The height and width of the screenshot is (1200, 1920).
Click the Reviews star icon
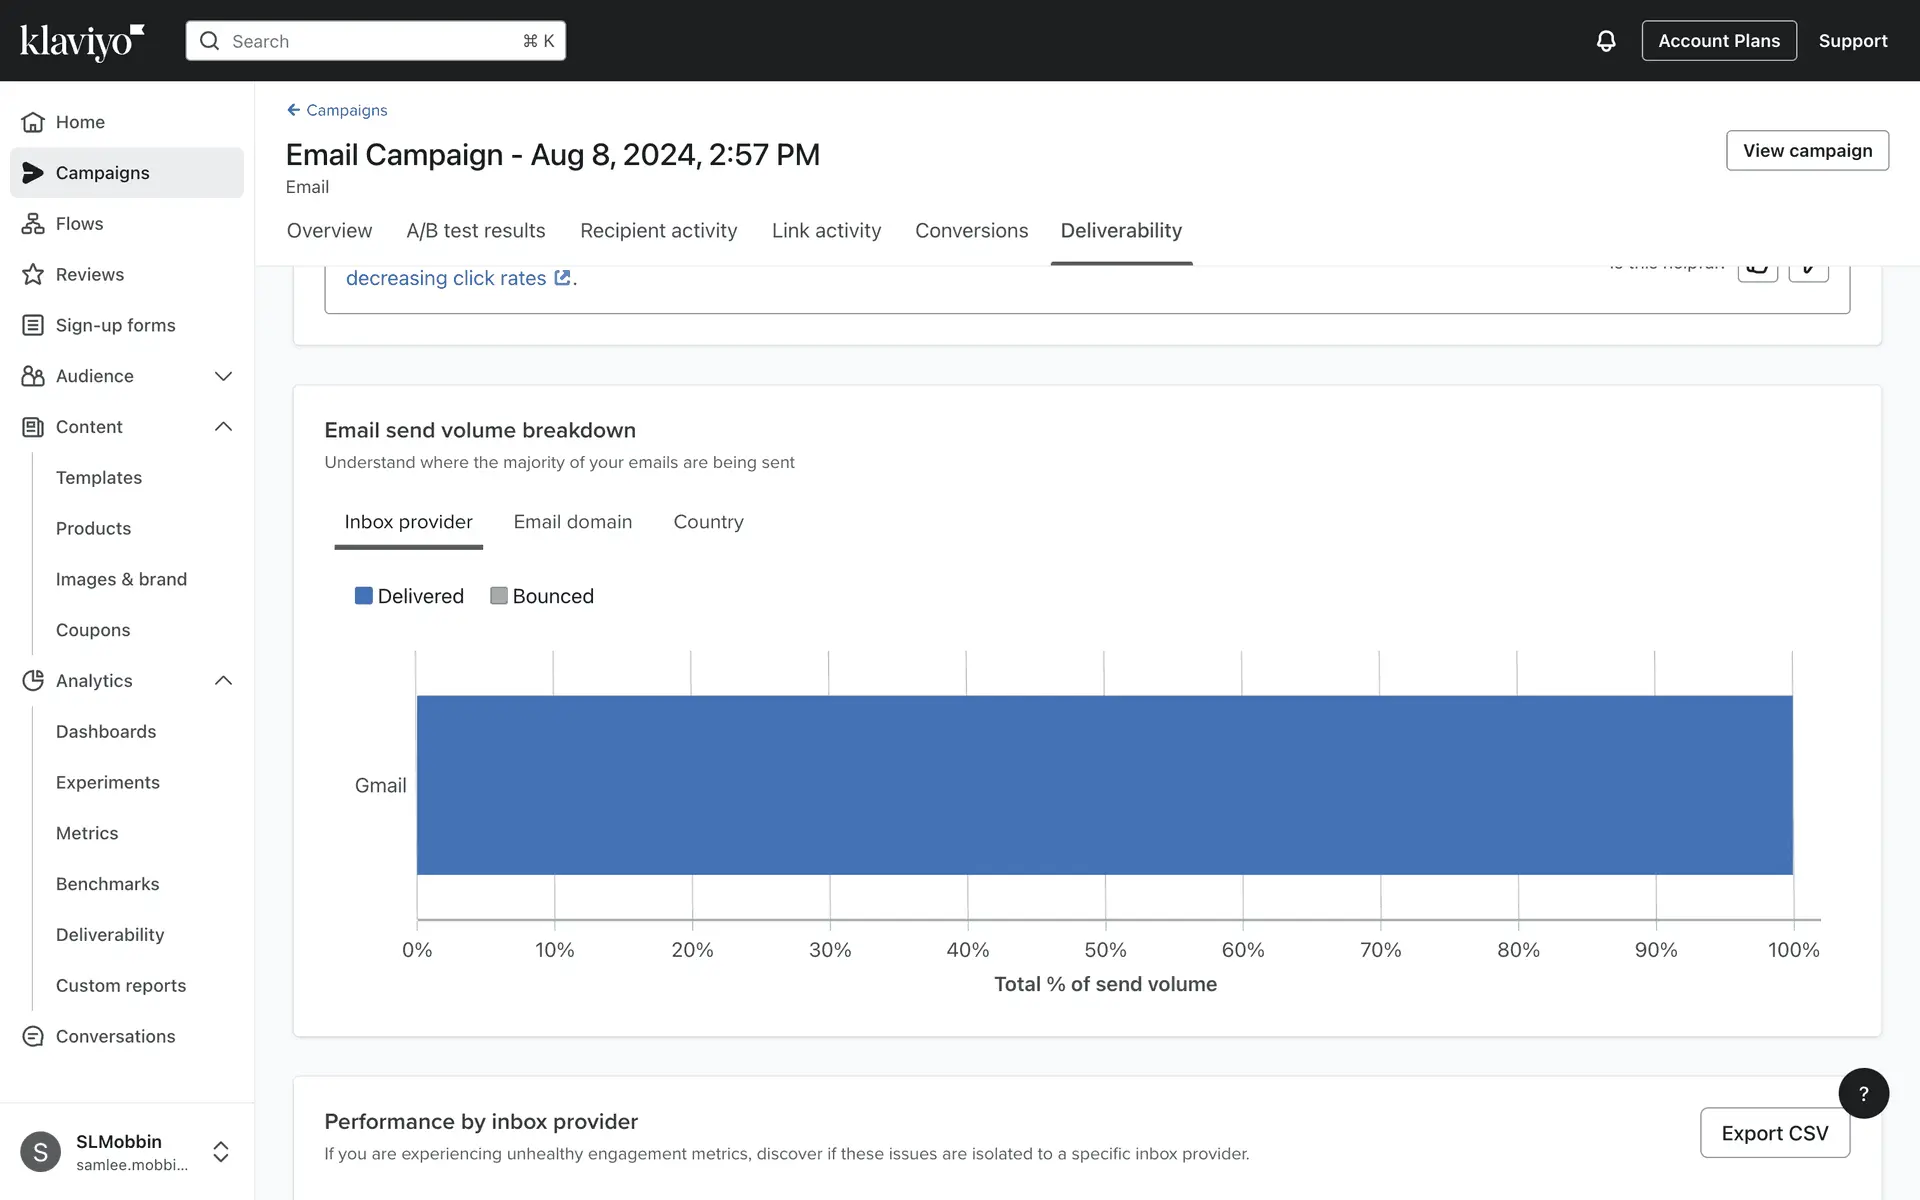click(x=33, y=274)
